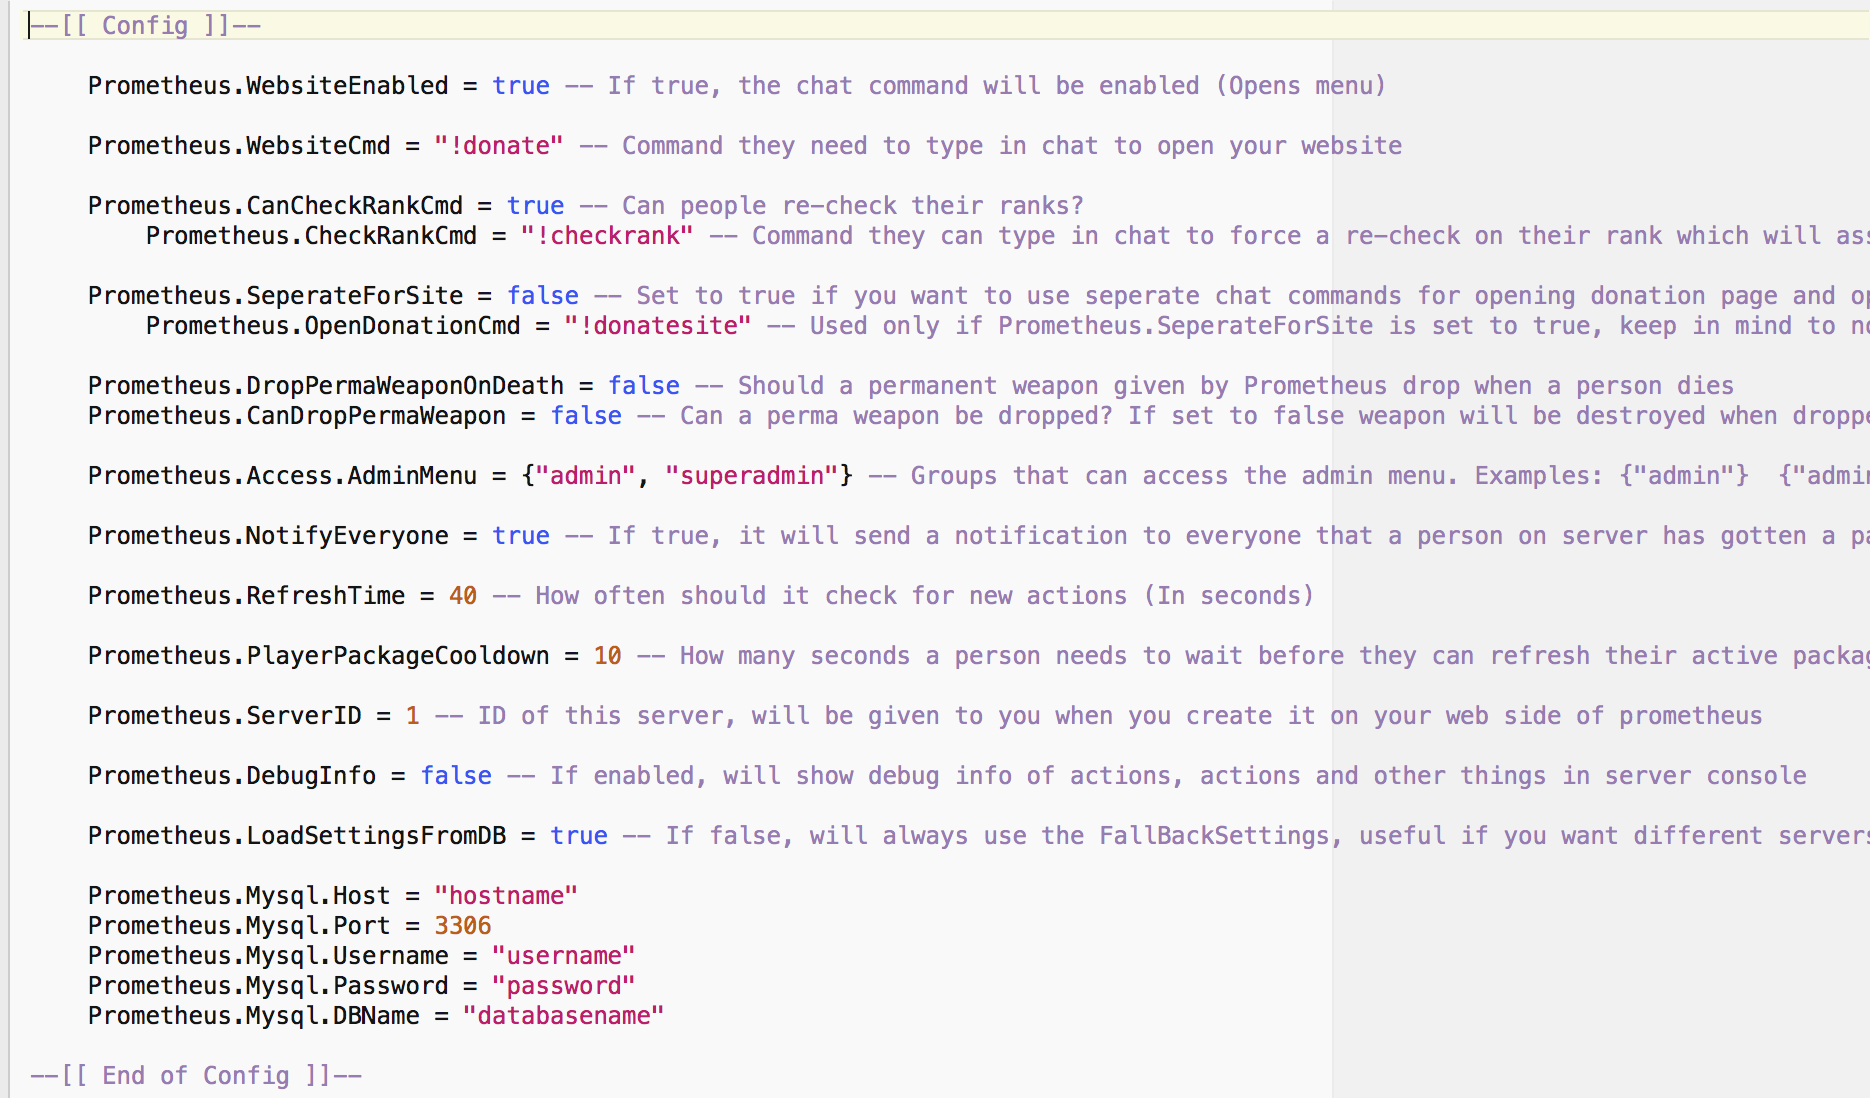Click Prometheus.Mysql.Password variable
Image resolution: width=1870 pixels, height=1098 pixels.
coord(268,986)
